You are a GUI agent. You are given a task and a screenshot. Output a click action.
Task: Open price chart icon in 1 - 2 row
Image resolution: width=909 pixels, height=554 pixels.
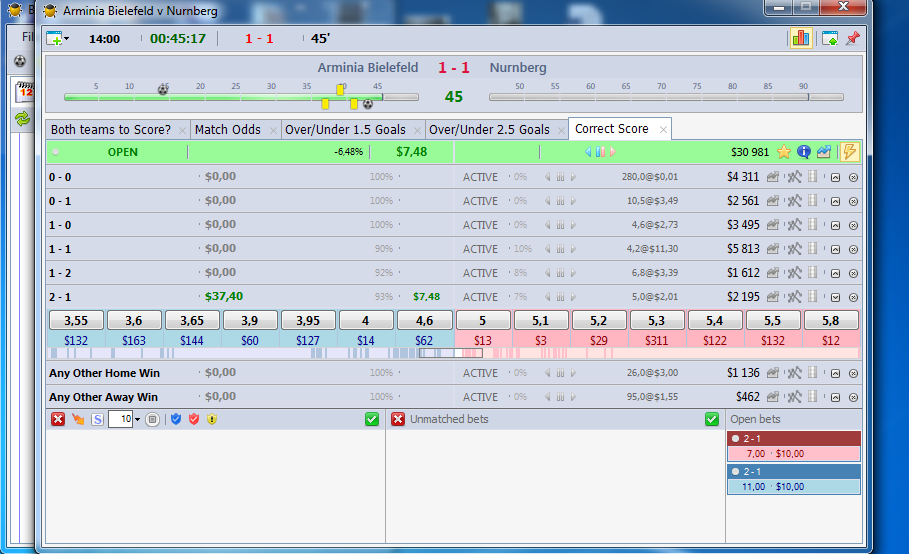pyautogui.click(x=772, y=272)
